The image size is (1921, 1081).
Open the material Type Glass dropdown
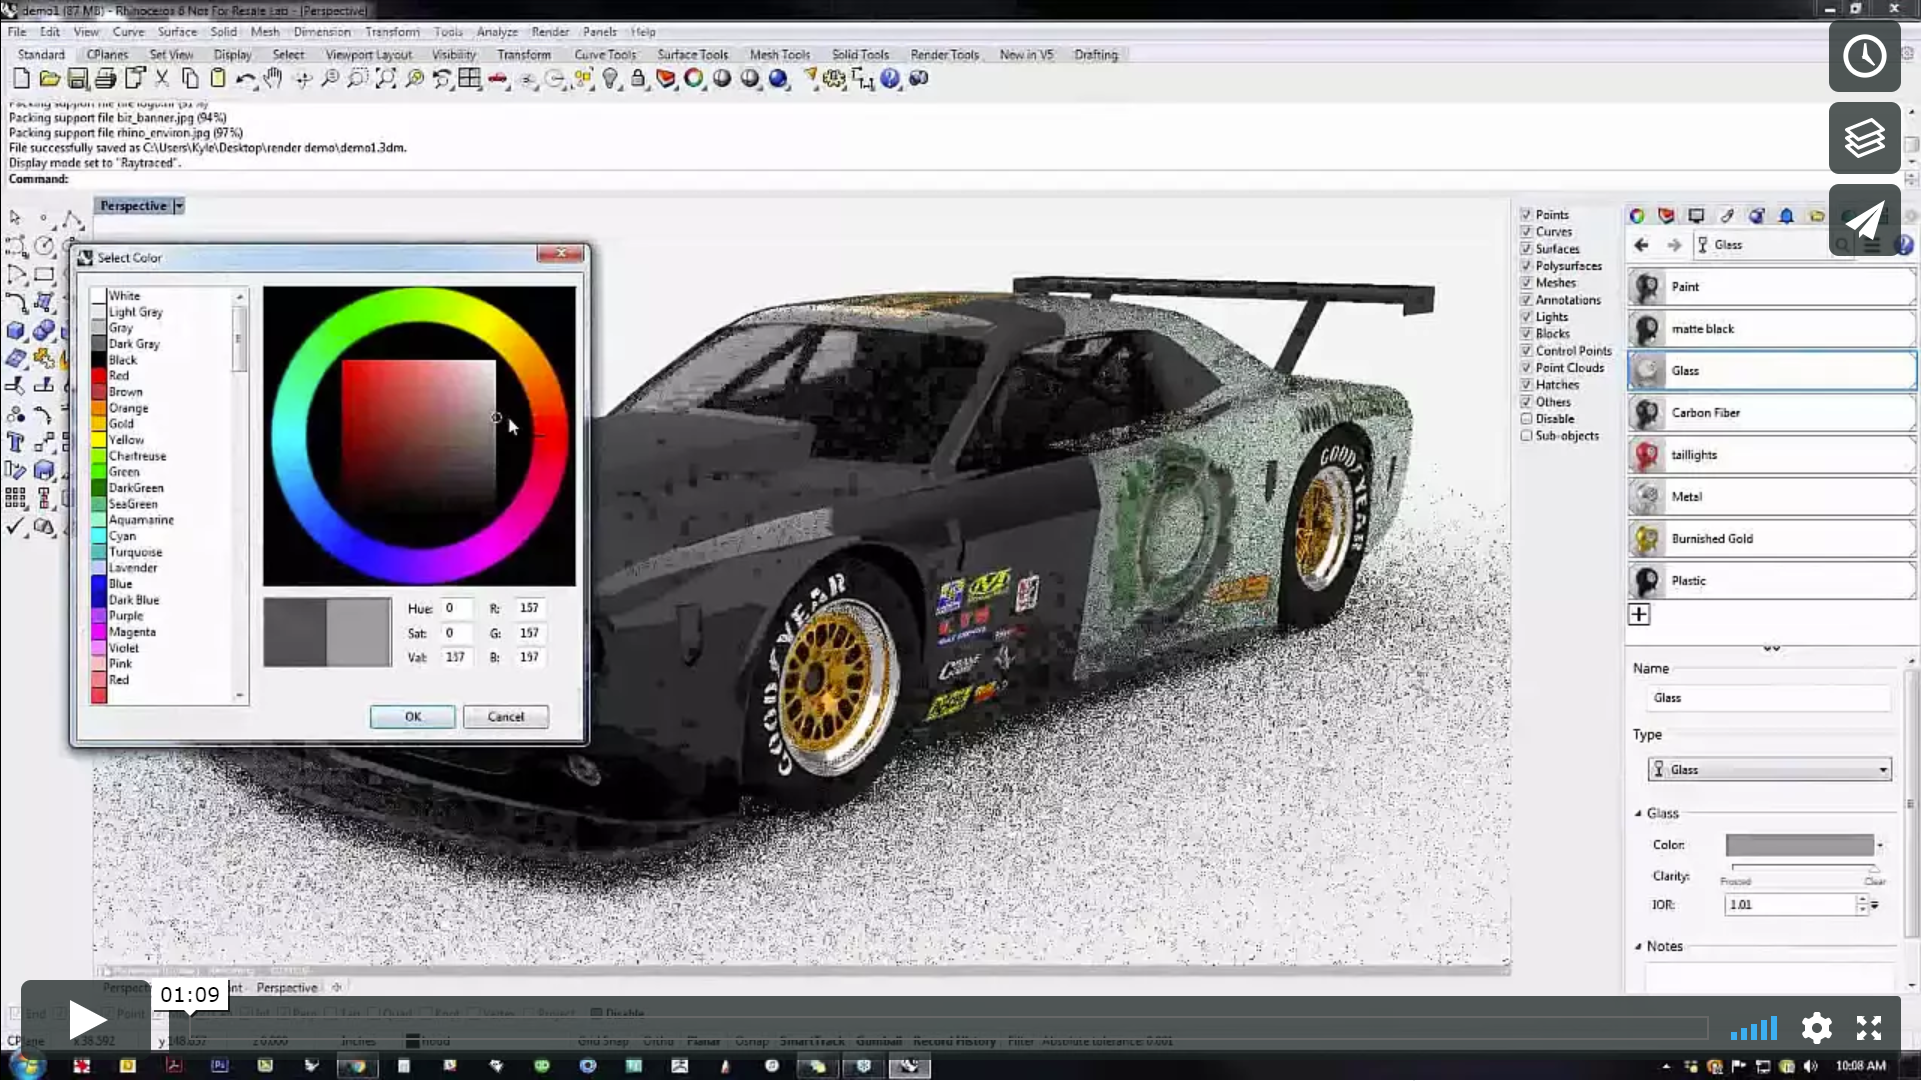(x=1769, y=769)
